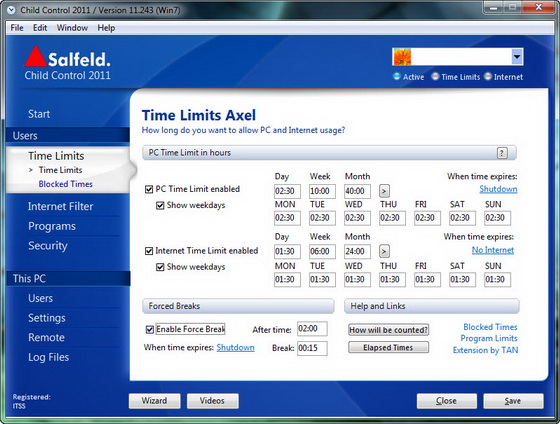Expand the Time Limits sidebar section

56,156
